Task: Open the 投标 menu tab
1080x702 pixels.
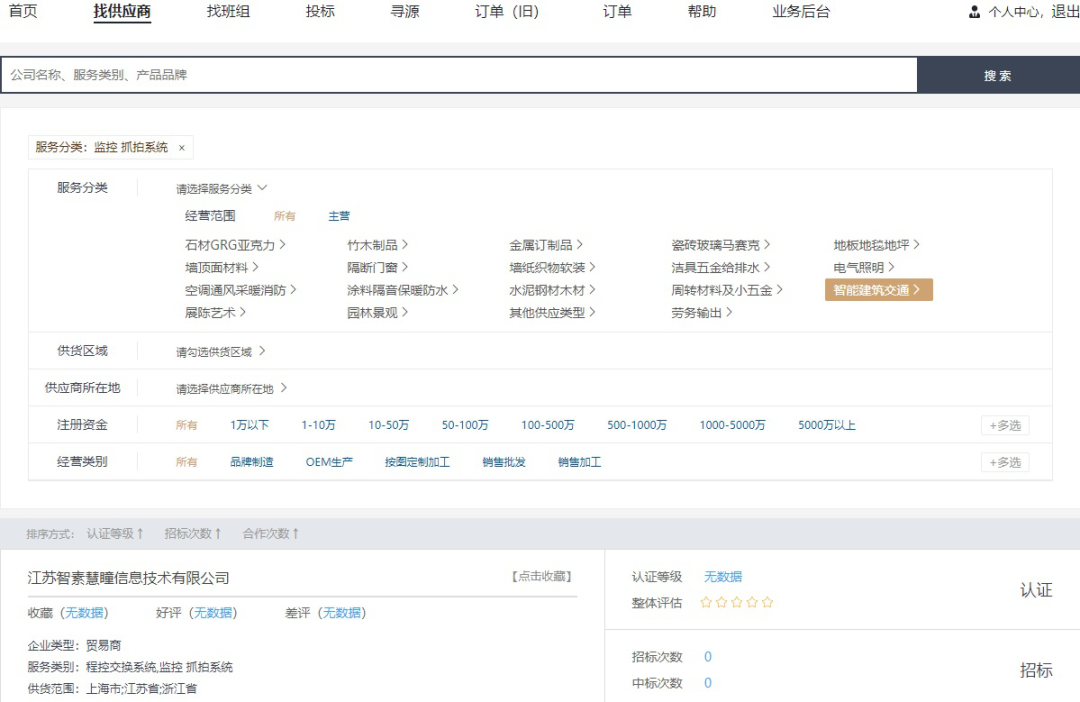Action: tap(320, 12)
